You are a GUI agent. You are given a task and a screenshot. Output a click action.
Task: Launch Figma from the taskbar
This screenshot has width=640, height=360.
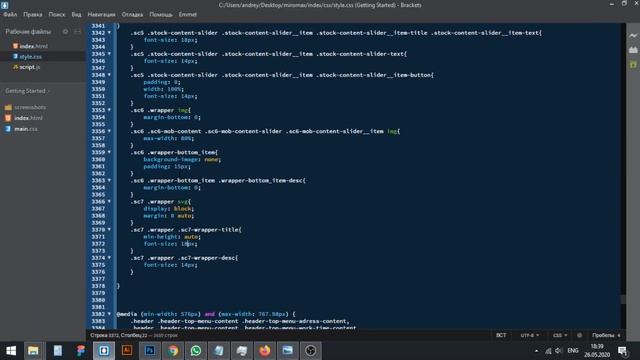click(x=80, y=351)
